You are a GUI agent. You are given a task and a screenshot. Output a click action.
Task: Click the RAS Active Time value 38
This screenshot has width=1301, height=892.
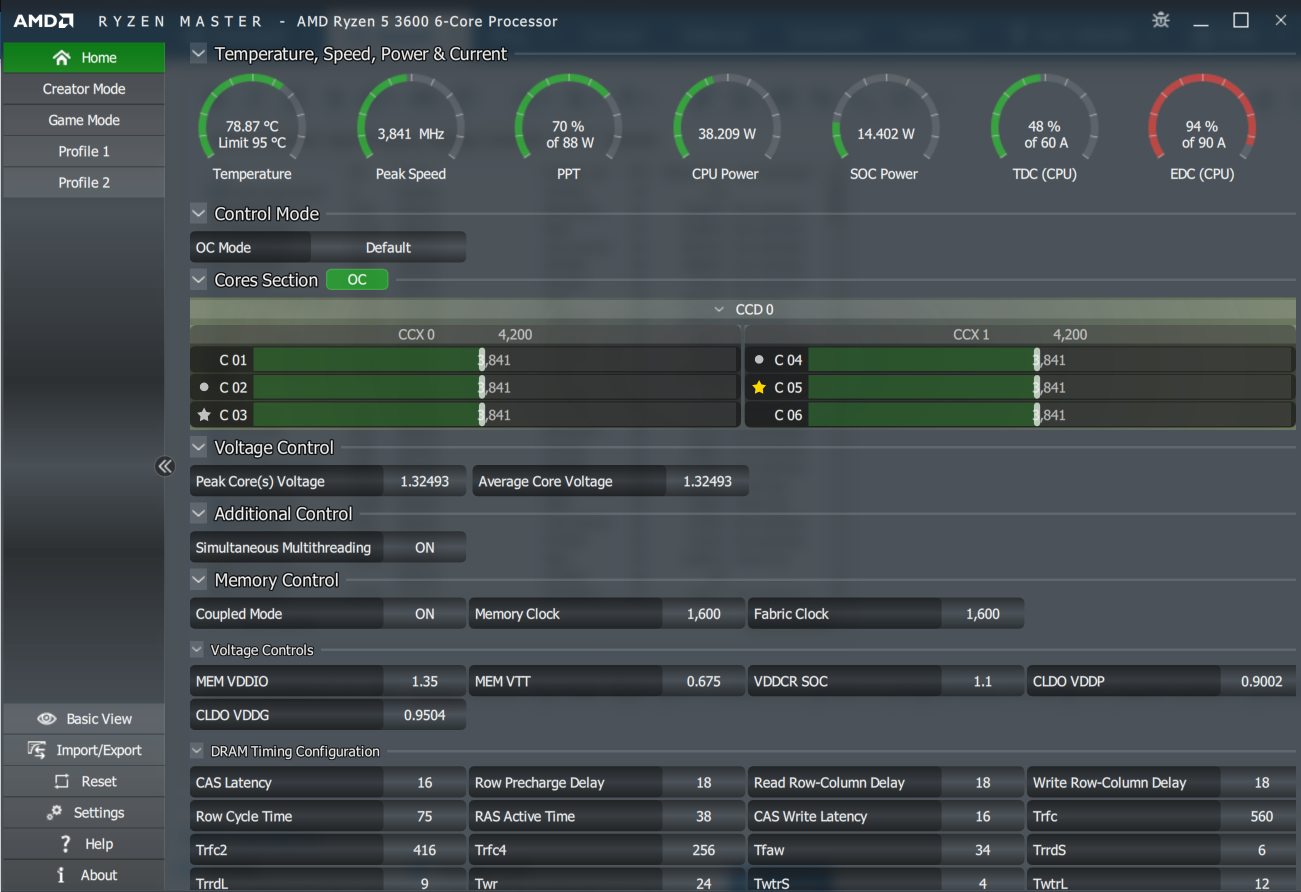coord(704,817)
